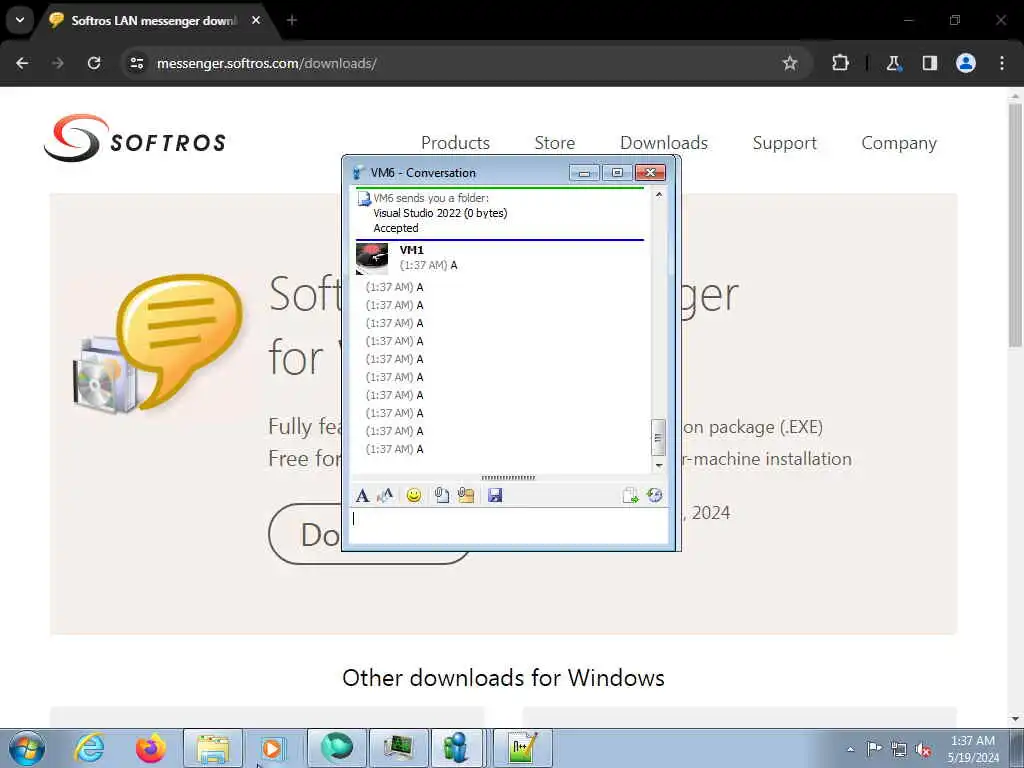Open the smiley emoticon picker
The height and width of the screenshot is (768, 1024).
tap(413, 496)
